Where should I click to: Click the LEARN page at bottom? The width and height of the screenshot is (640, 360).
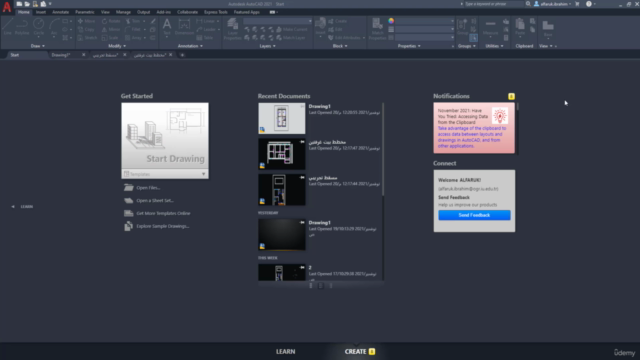285,351
